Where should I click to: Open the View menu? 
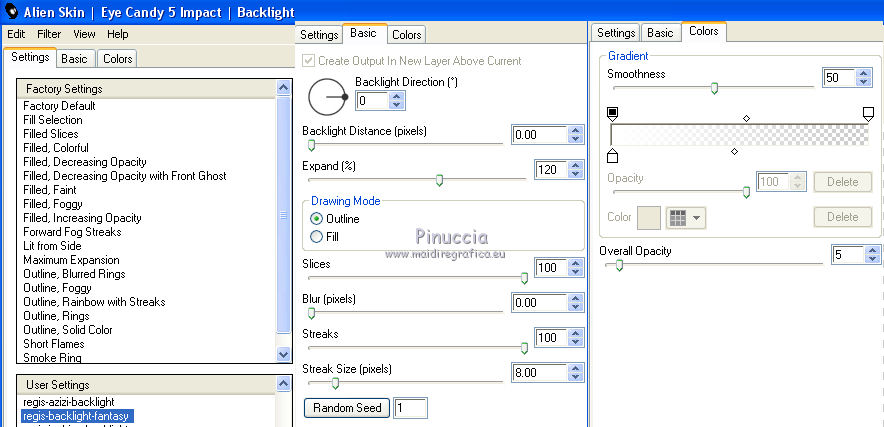[84, 34]
